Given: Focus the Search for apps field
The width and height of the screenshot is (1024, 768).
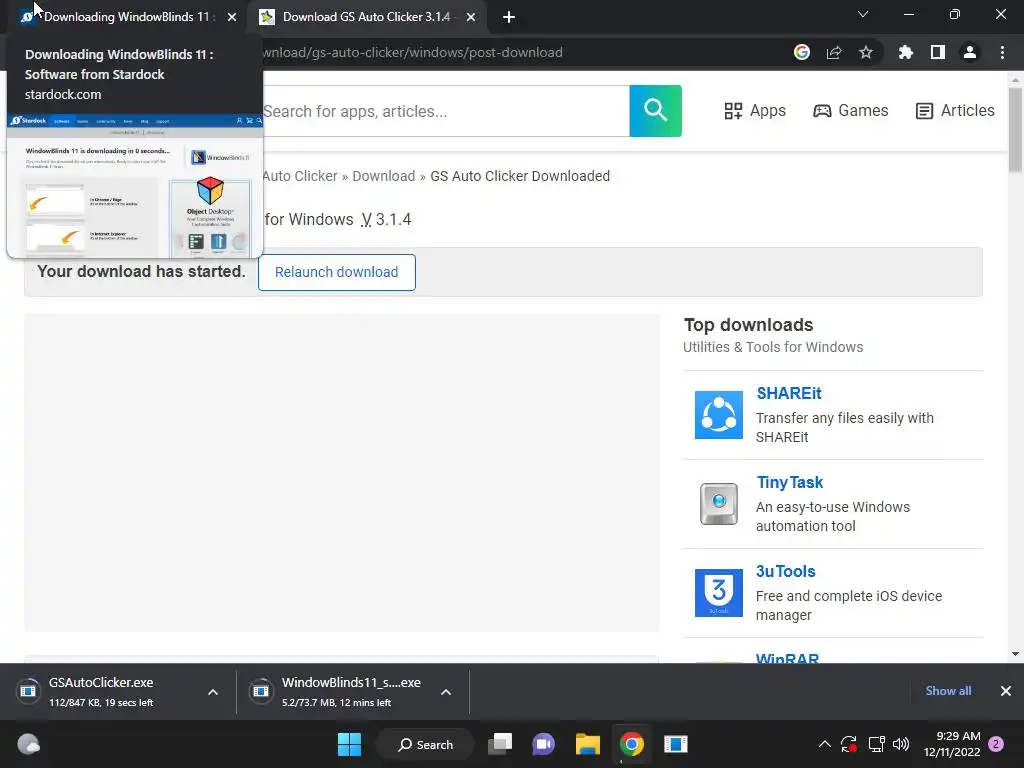Looking at the screenshot, I should point(445,111).
